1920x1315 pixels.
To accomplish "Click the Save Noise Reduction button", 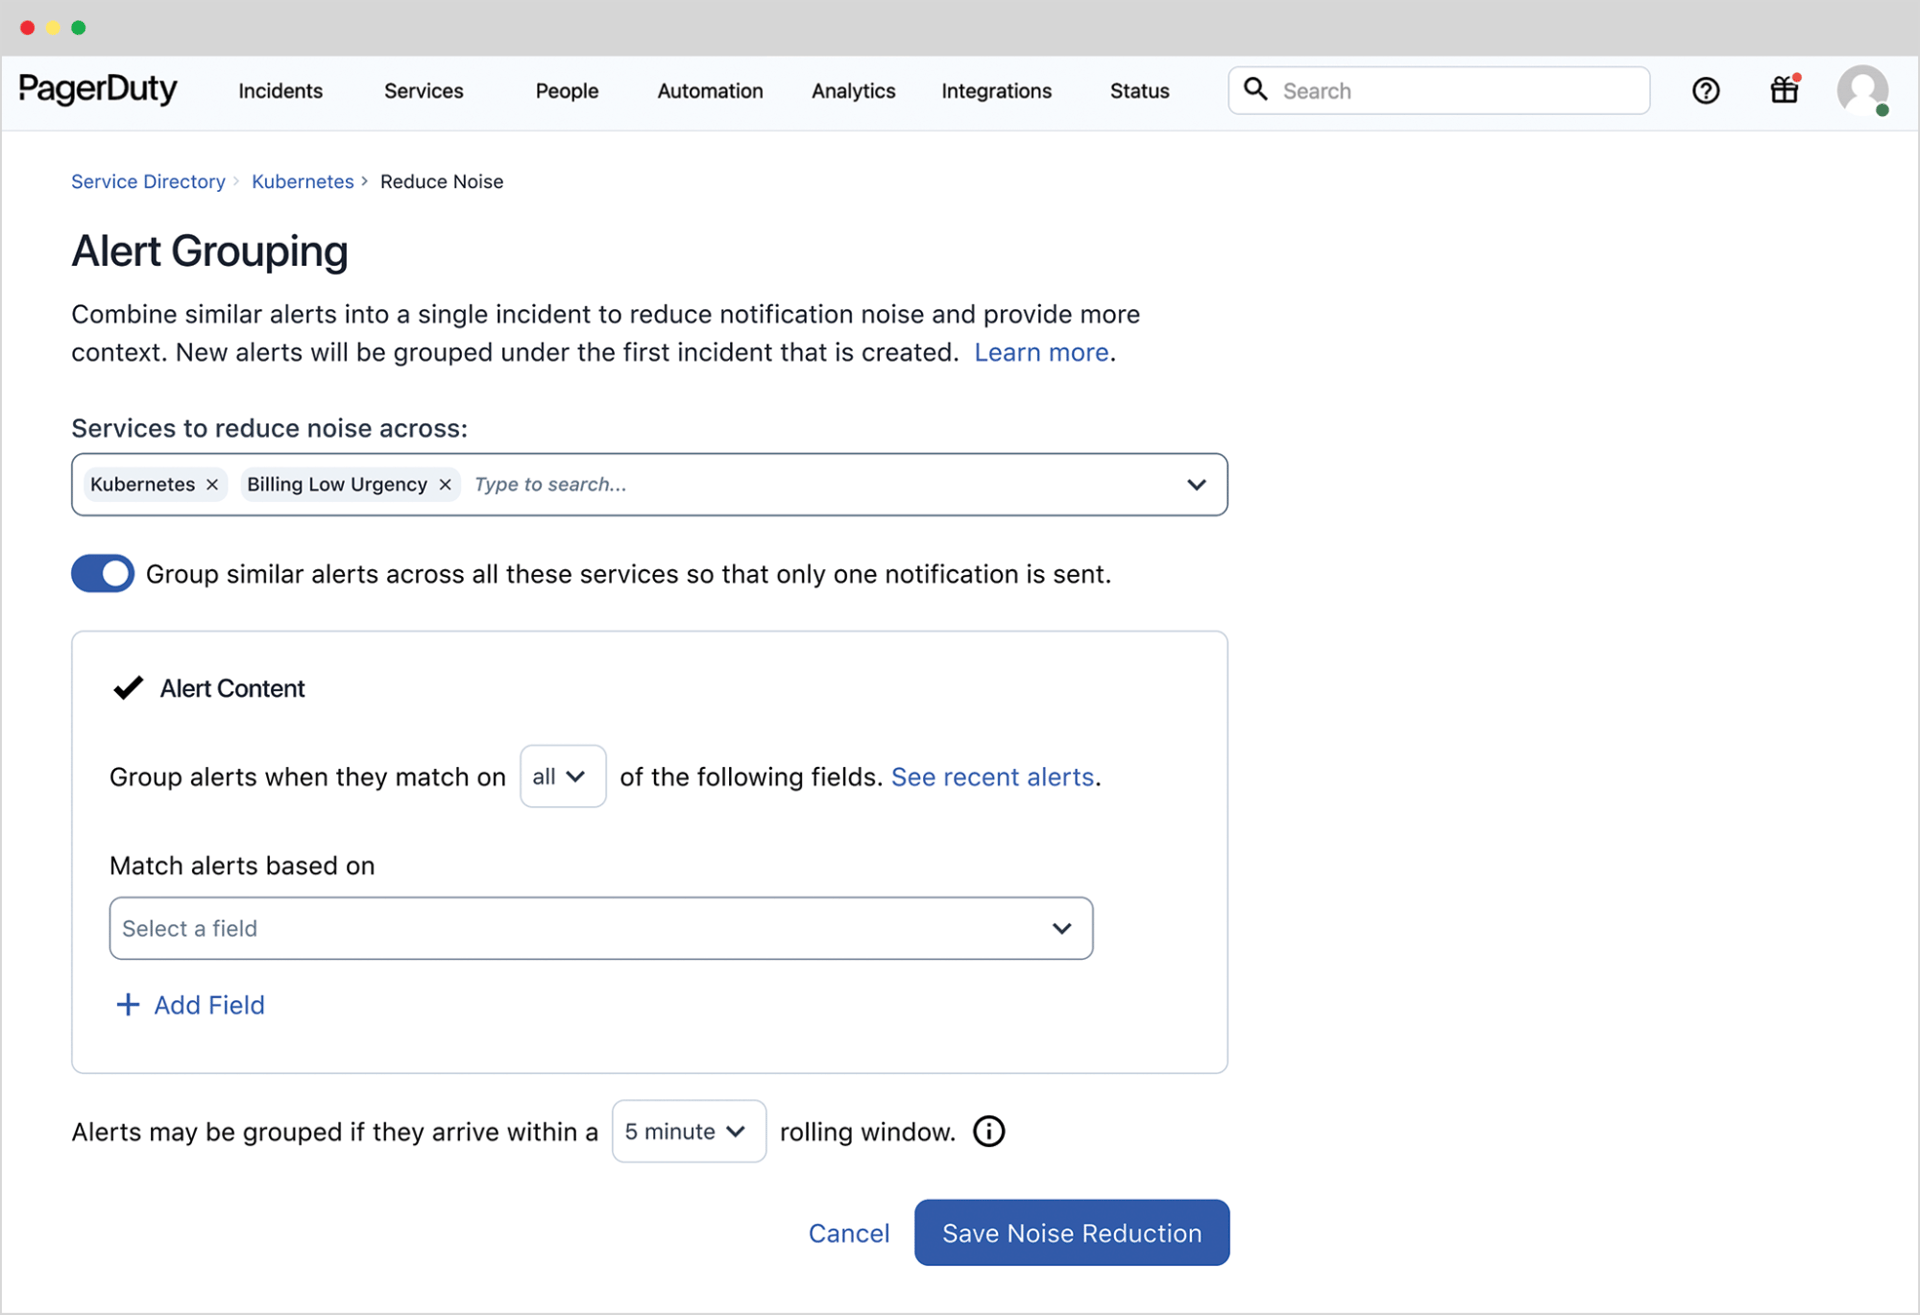I will point(1071,1232).
